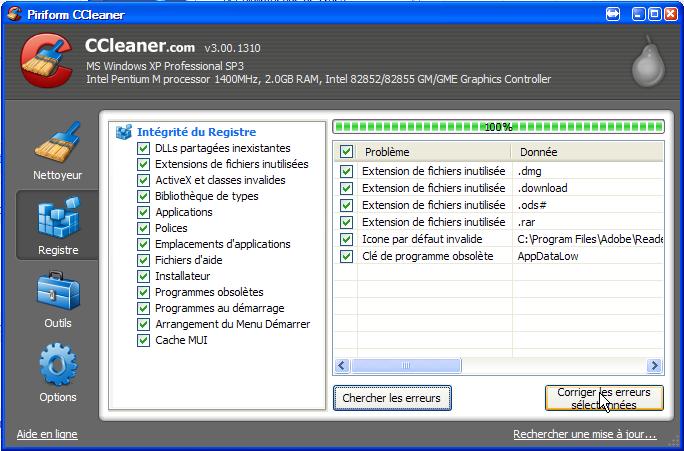
Task: Click the 100% progress bar
Action: tap(498, 127)
